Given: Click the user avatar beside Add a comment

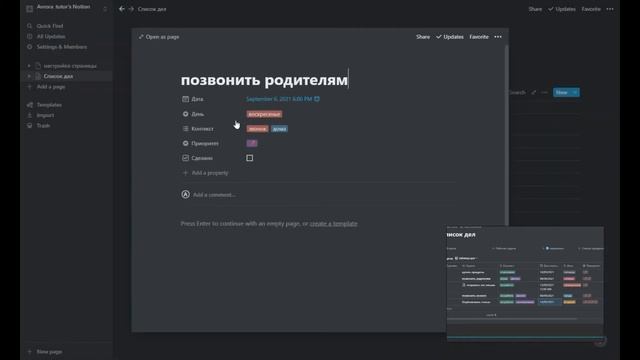Looking at the screenshot, I should [185, 194].
